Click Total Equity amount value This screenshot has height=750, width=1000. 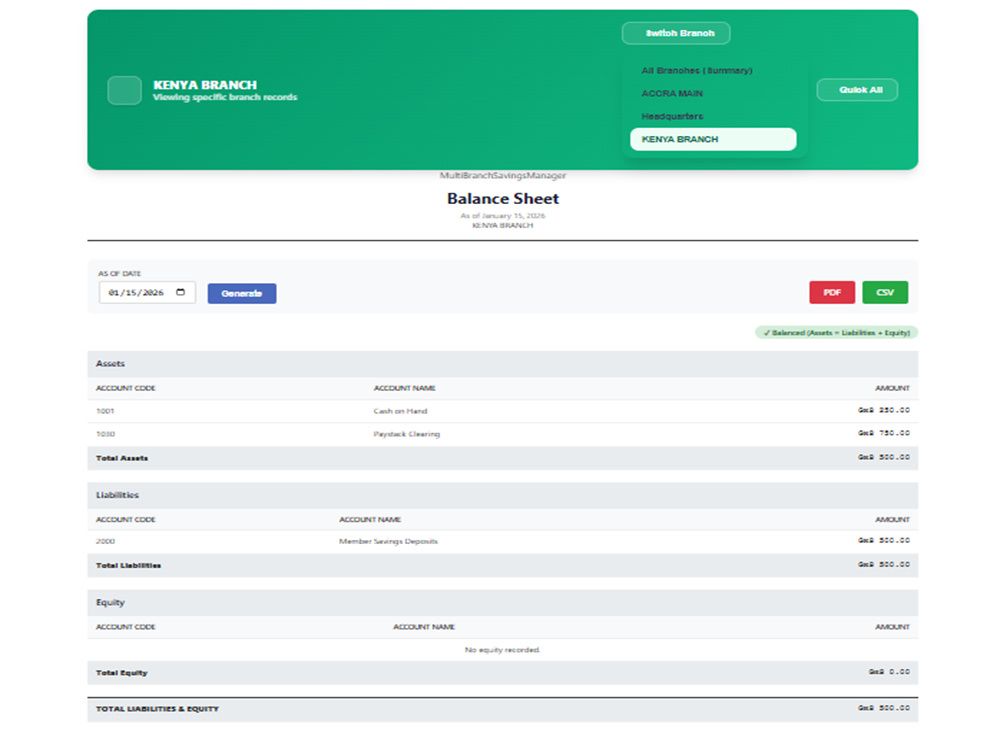(889, 672)
